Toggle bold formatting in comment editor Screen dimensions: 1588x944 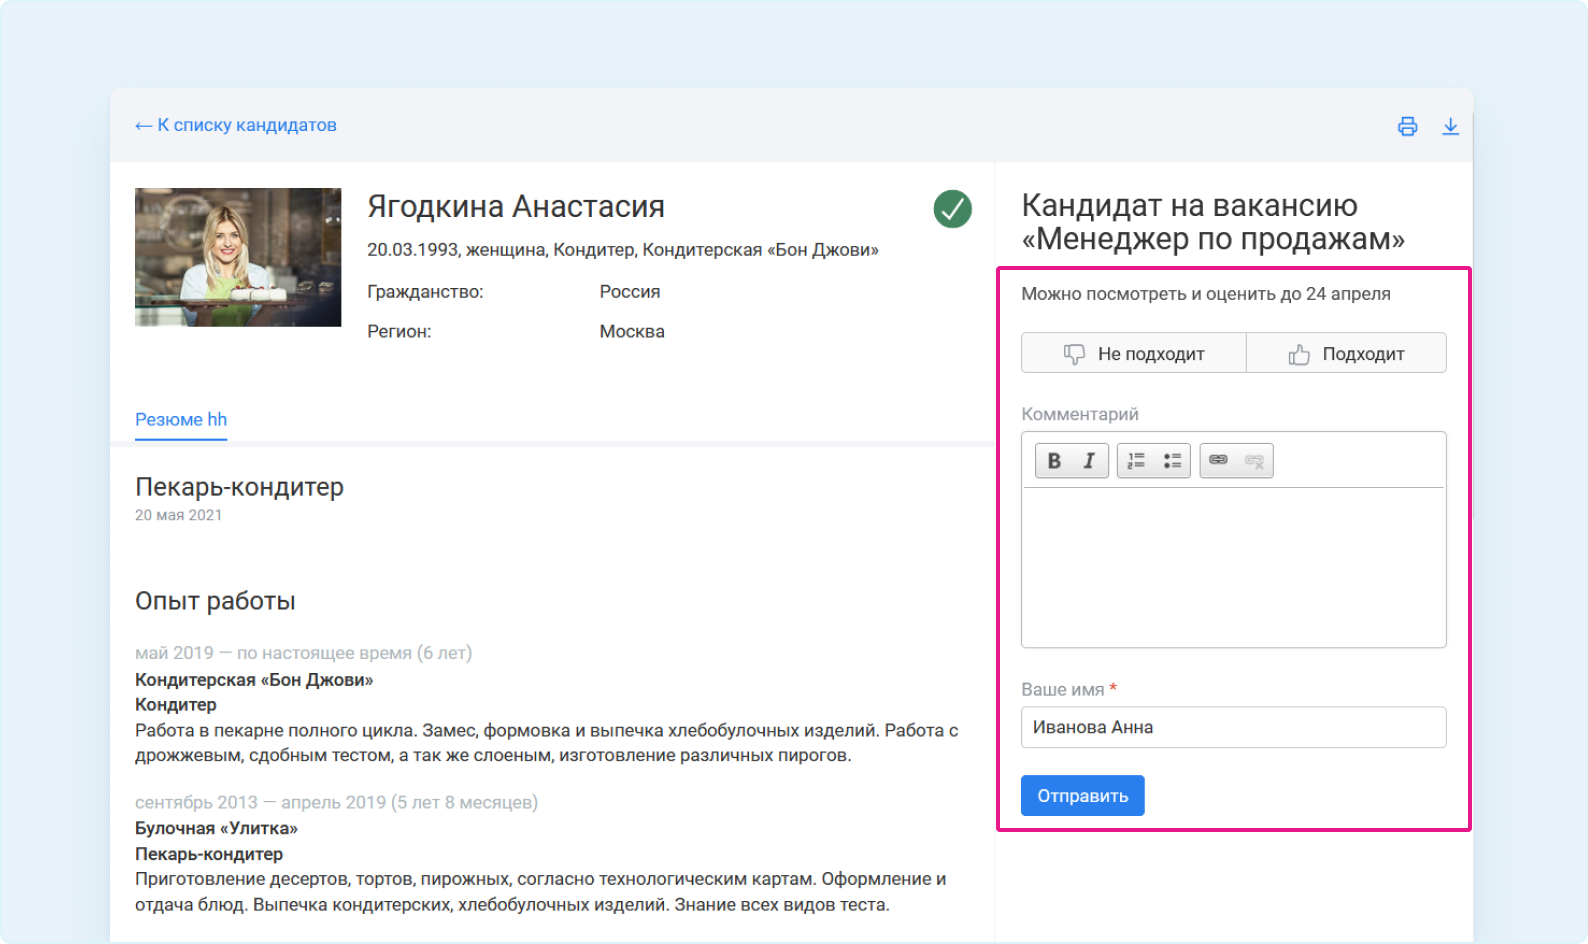coord(1054,460)
